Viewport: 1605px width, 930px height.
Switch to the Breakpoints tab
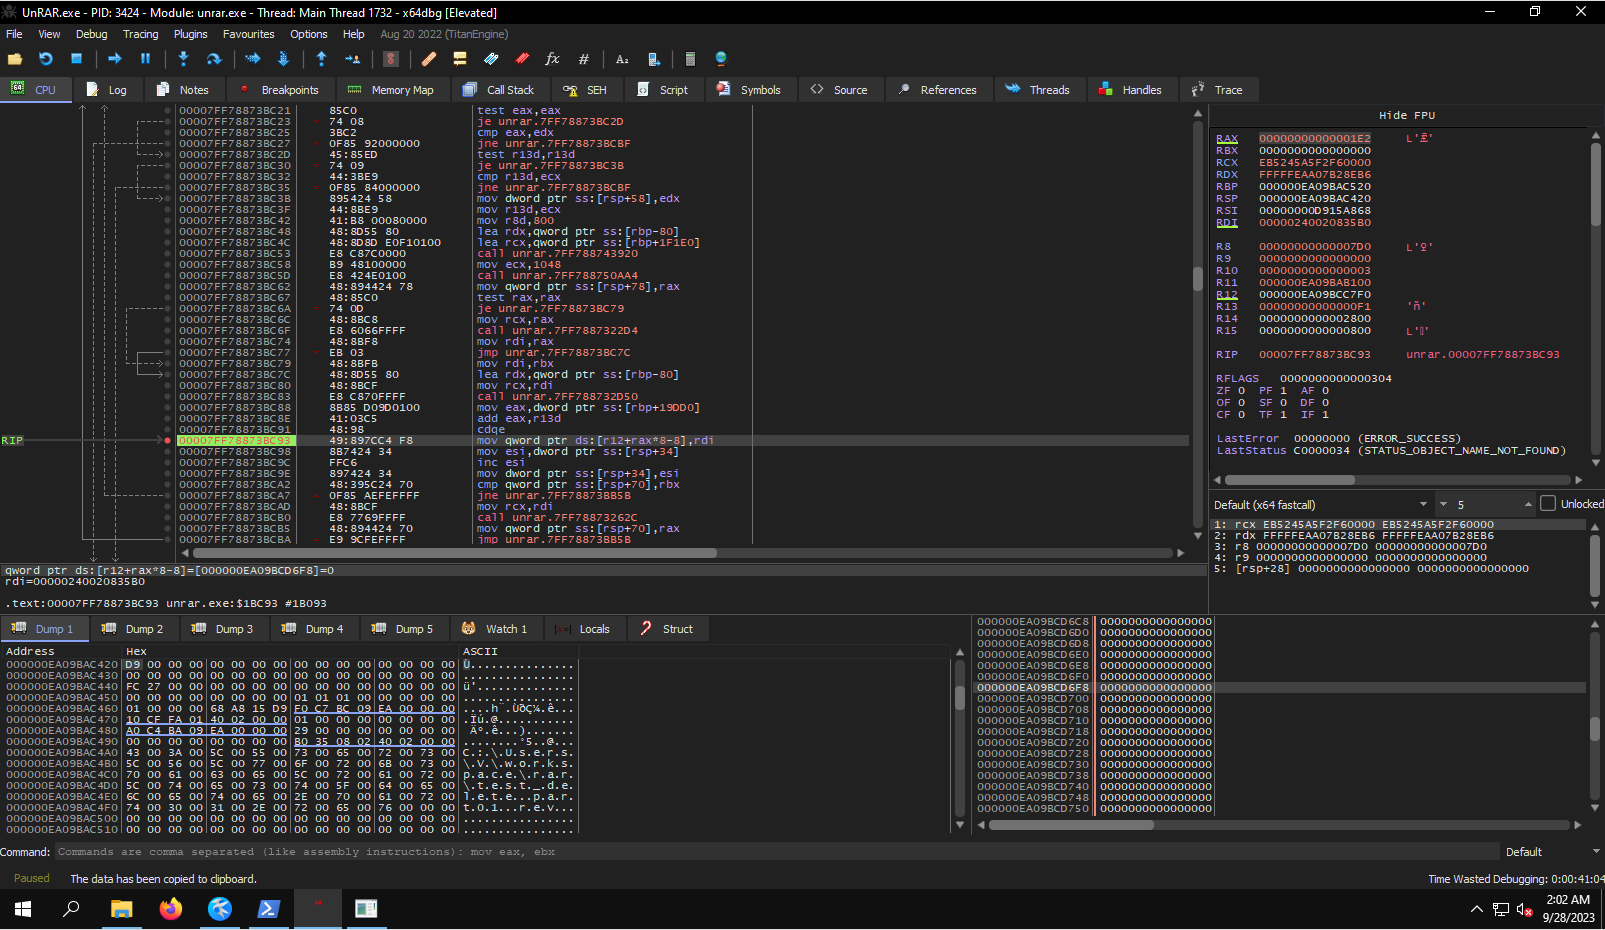point(279,90)
